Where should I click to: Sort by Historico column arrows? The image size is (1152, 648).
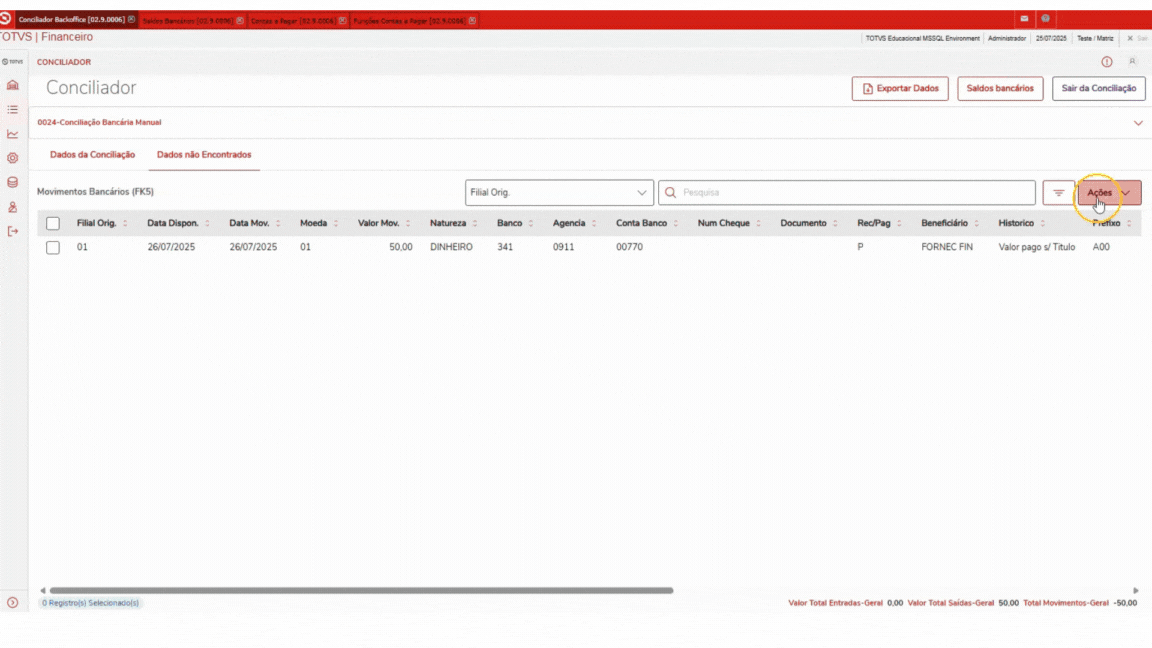click(x=1043, y=223)
